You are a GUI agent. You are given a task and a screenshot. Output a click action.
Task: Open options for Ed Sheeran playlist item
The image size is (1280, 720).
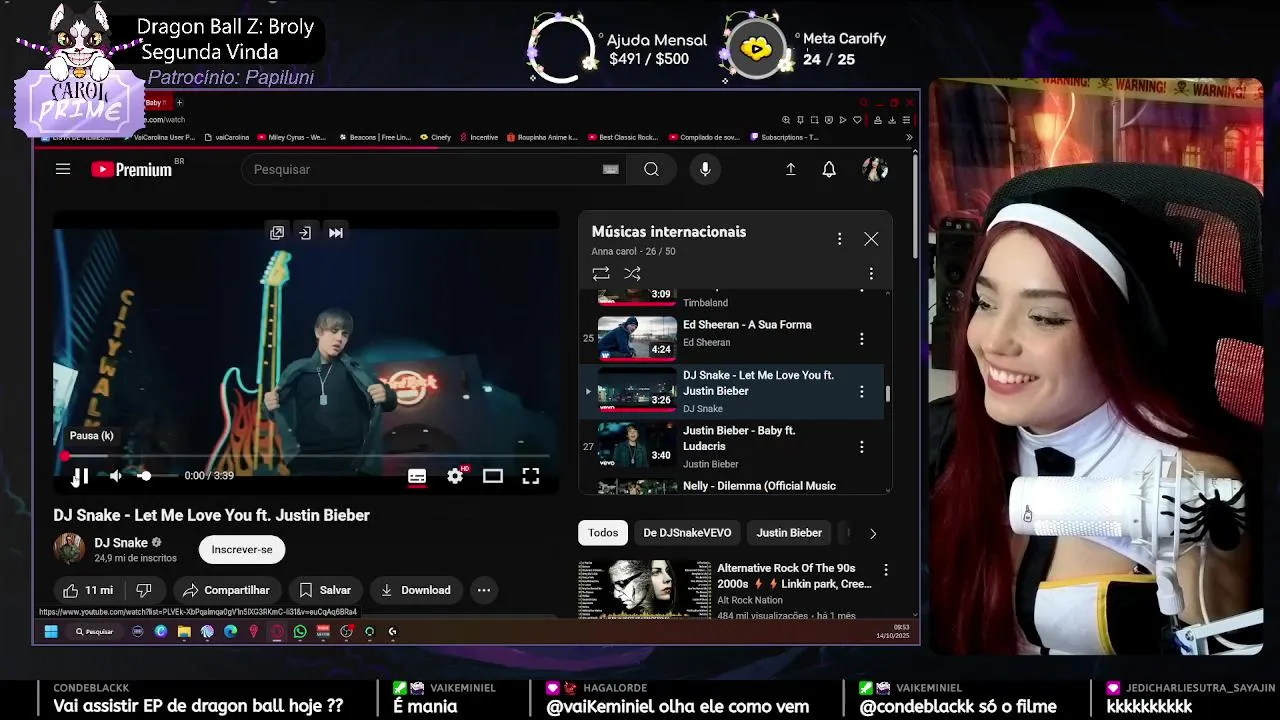(x=861, y=339)
